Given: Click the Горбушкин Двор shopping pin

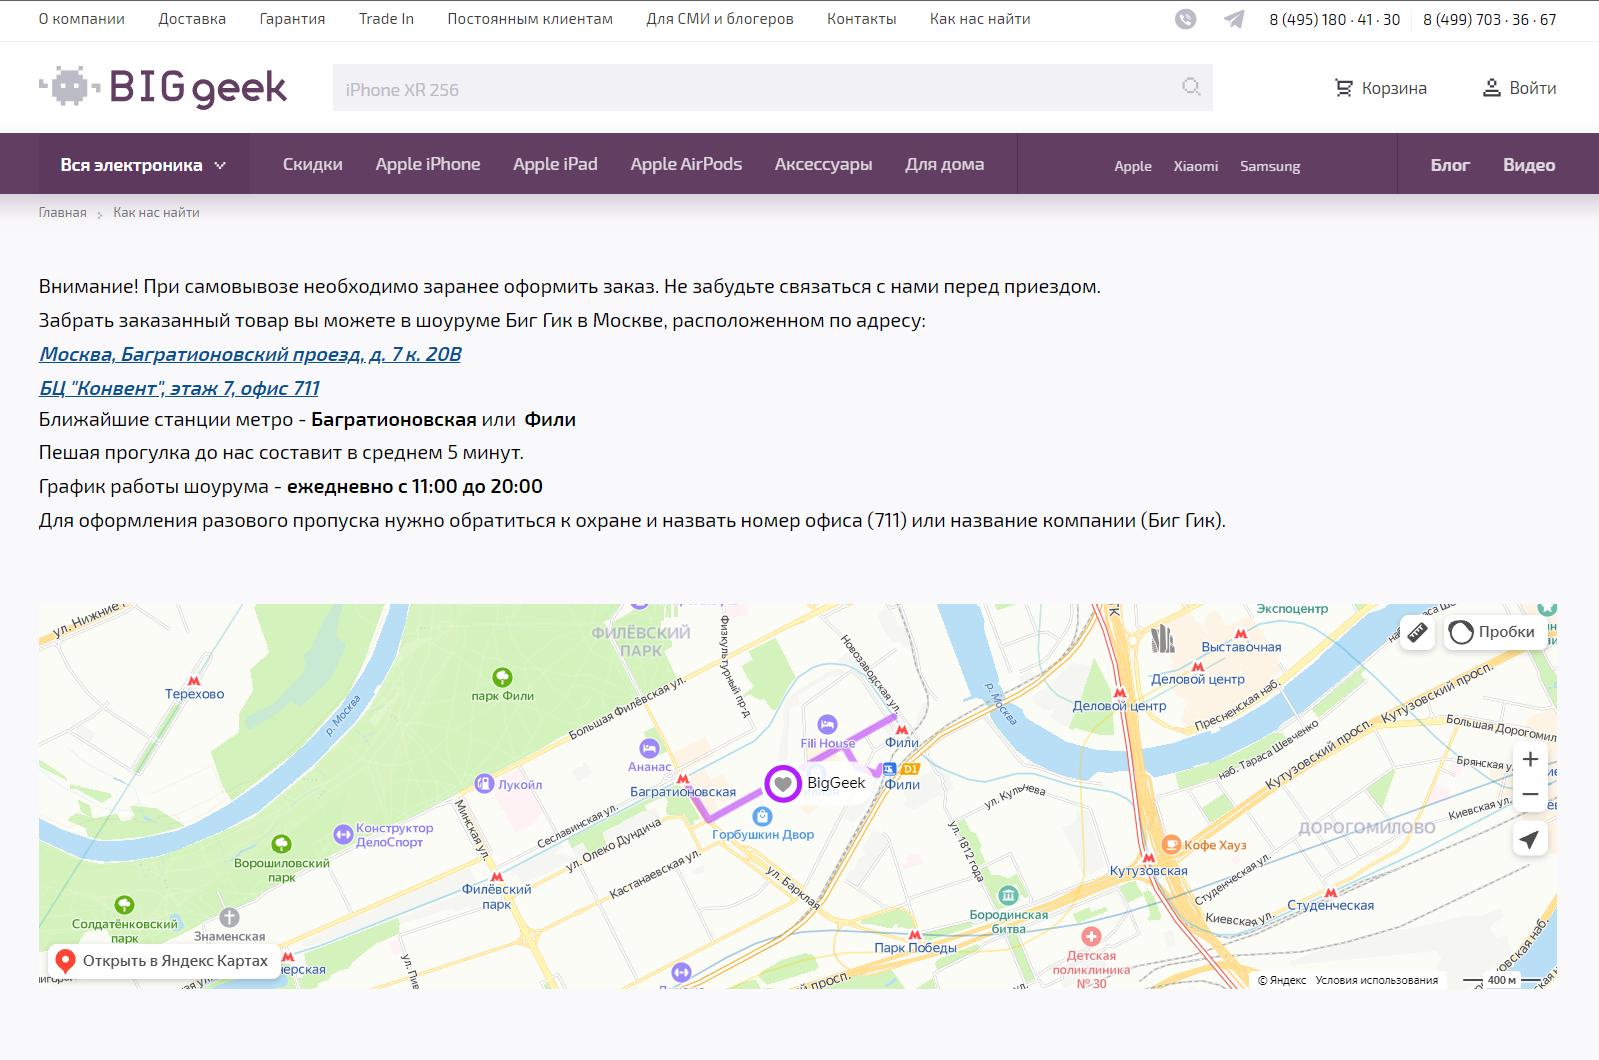Looking at the screenshot, I should pos(762,816).
